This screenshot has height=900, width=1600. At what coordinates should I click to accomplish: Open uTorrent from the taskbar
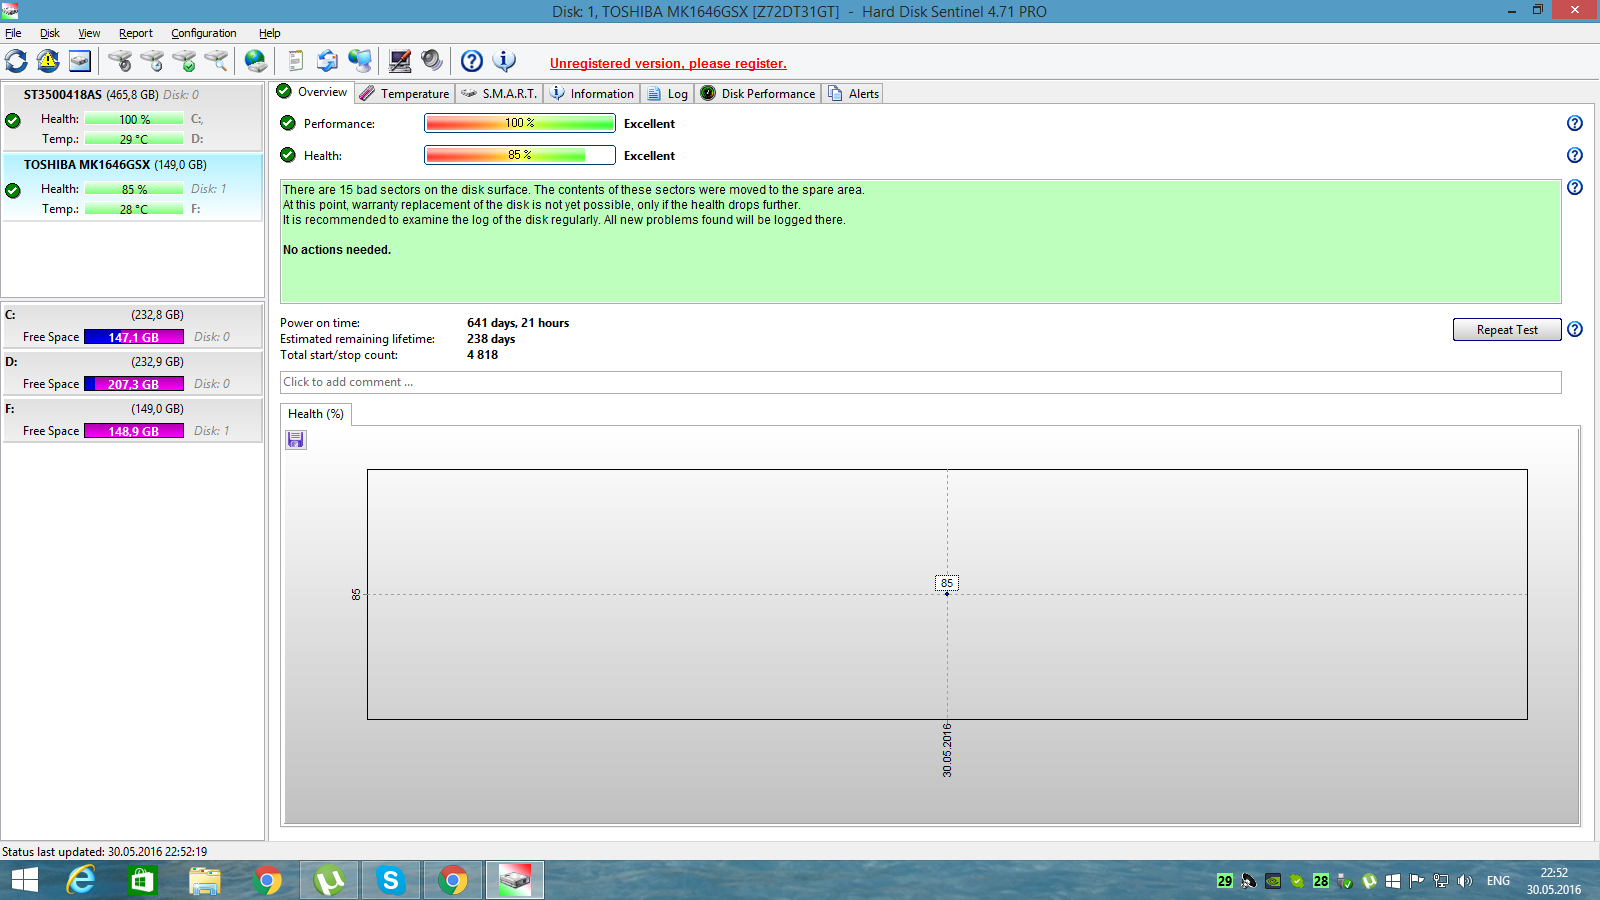pos(329,880)
